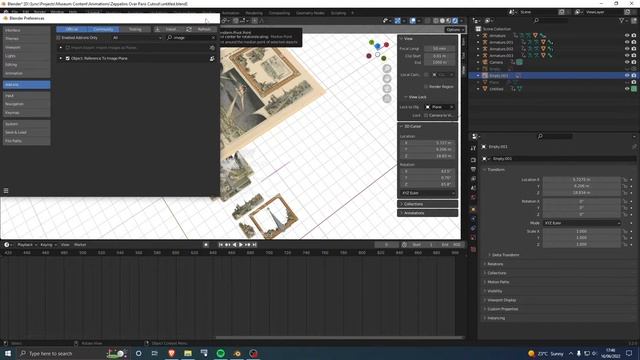Enable the Render Region checkbox
This screenshot has width=640, height=360.
[x=426, y=87]
